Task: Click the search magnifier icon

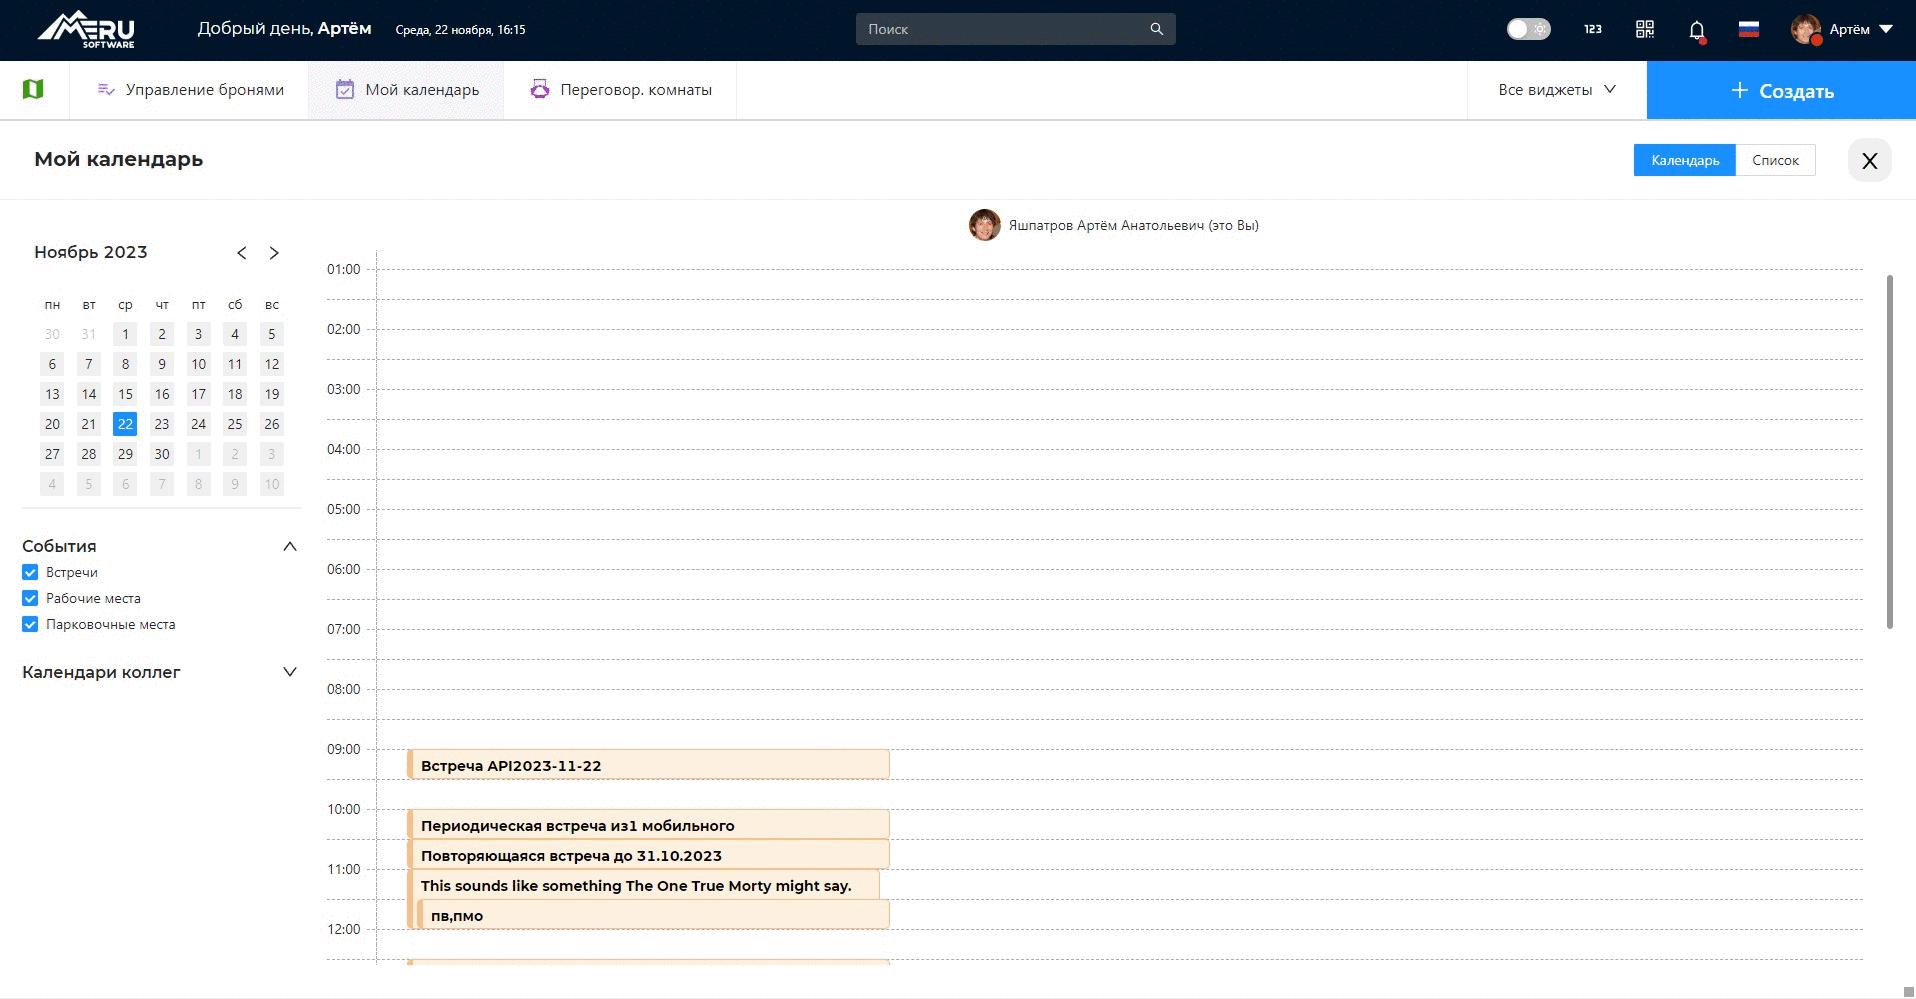Action: point(1156,29)
